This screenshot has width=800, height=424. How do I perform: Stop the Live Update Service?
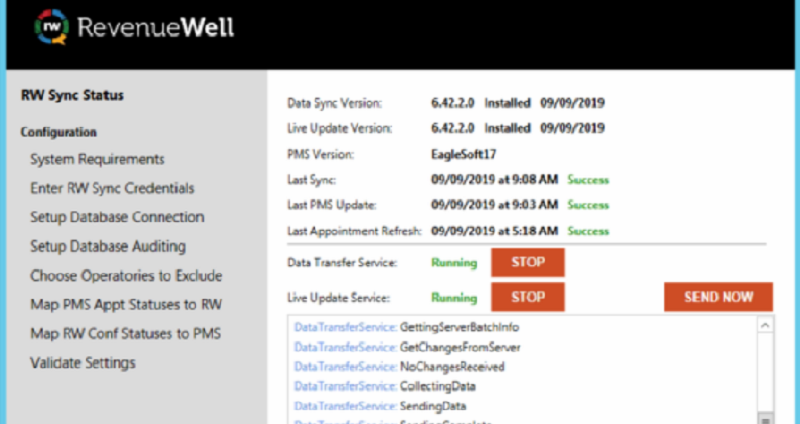click(x=528, y=297)
